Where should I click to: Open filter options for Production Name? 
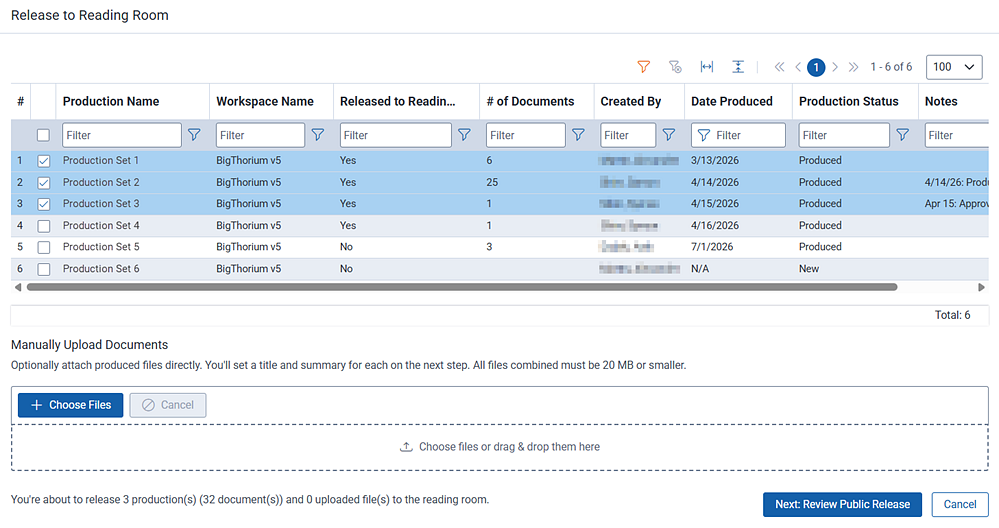pyautogui.click(x=194, y=135)
